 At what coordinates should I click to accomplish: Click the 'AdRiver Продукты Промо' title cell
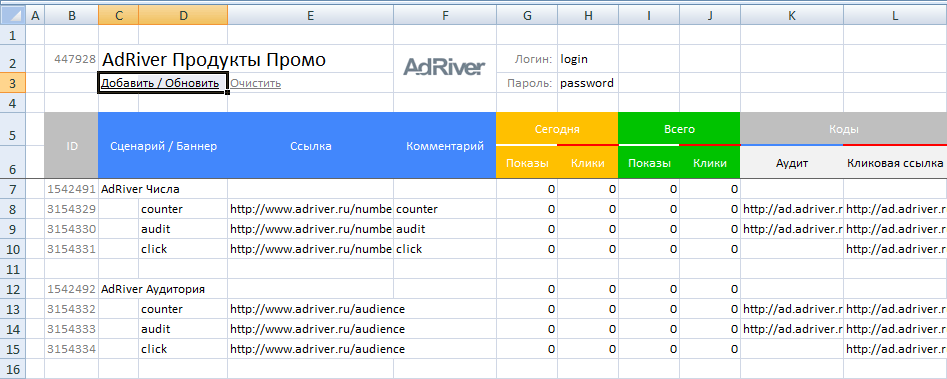(214, 60)
